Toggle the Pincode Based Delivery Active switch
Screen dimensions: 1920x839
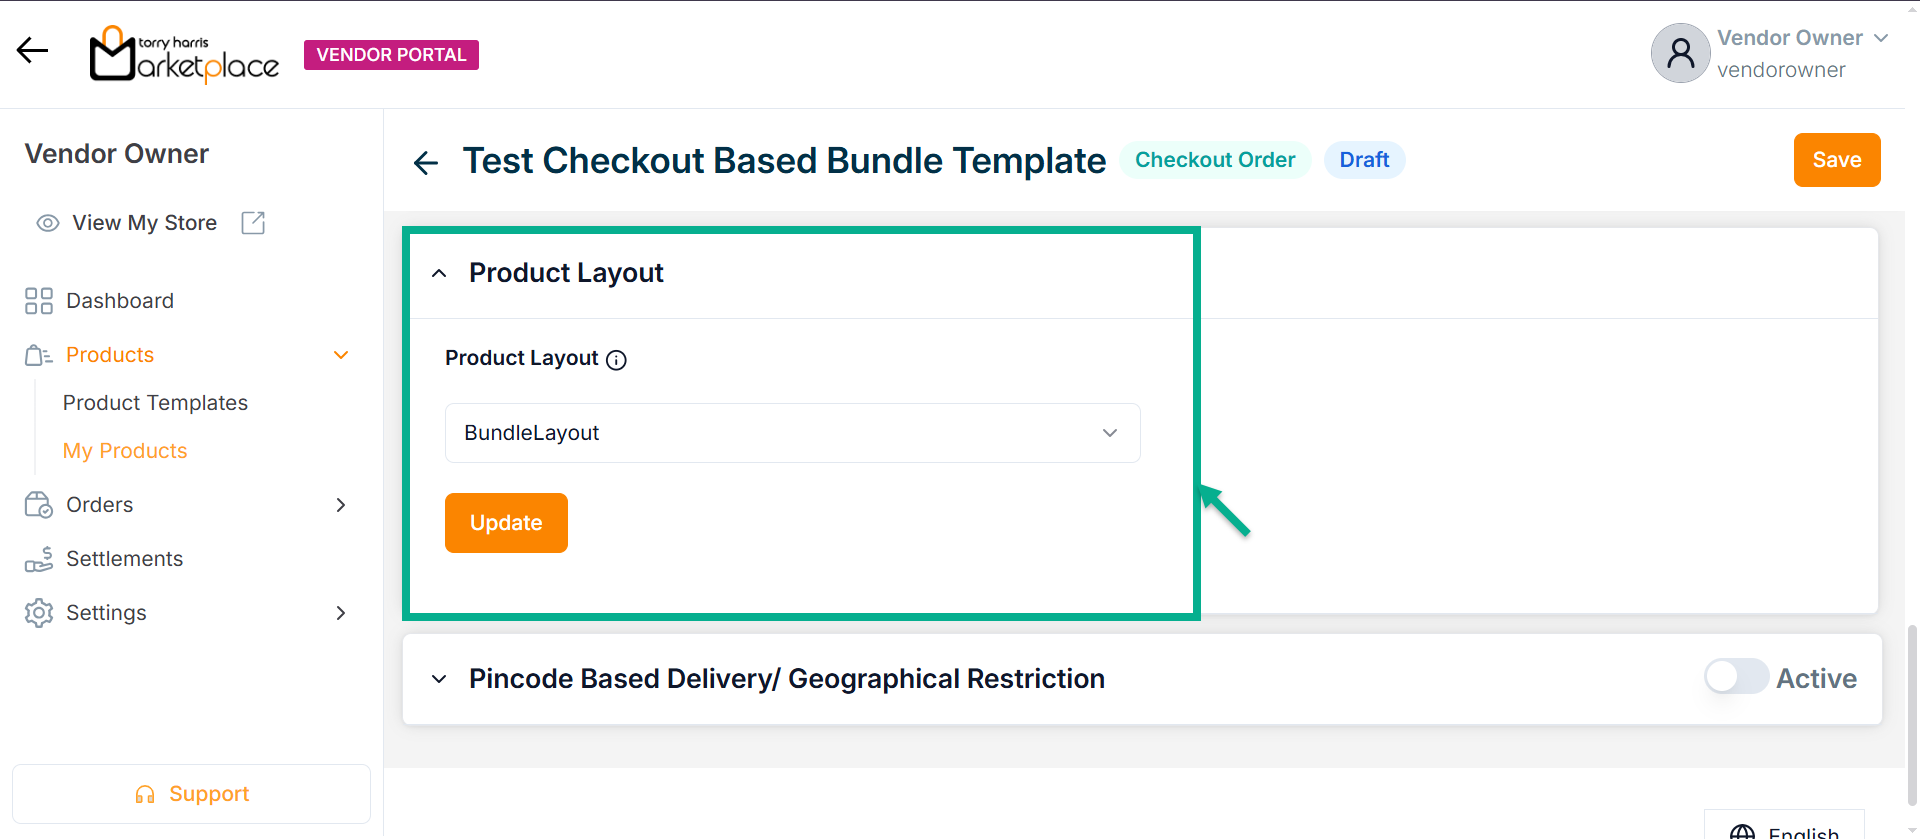(x=1736, y=677)
